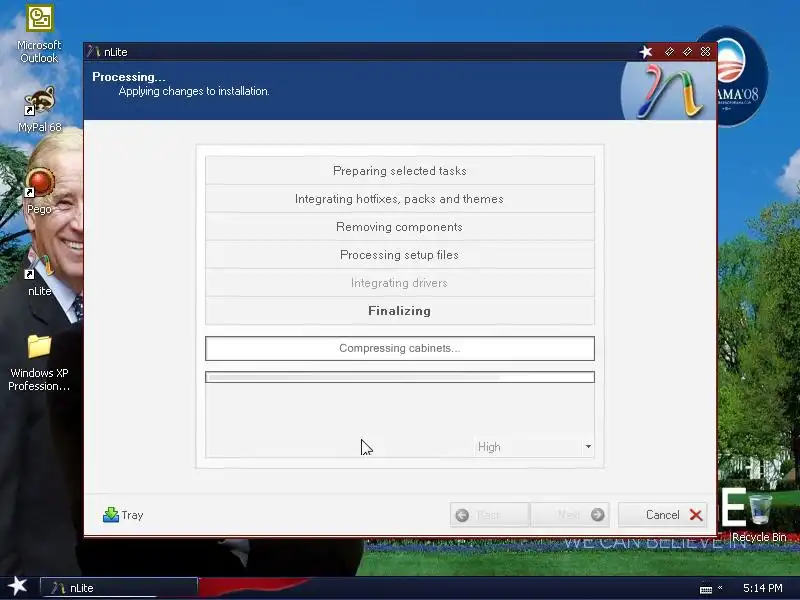Image resolution: width=800 pixels, height=600 pixels.
Task: Open the Recycle Bin on the desktop
Action: (x=759, y=517)
